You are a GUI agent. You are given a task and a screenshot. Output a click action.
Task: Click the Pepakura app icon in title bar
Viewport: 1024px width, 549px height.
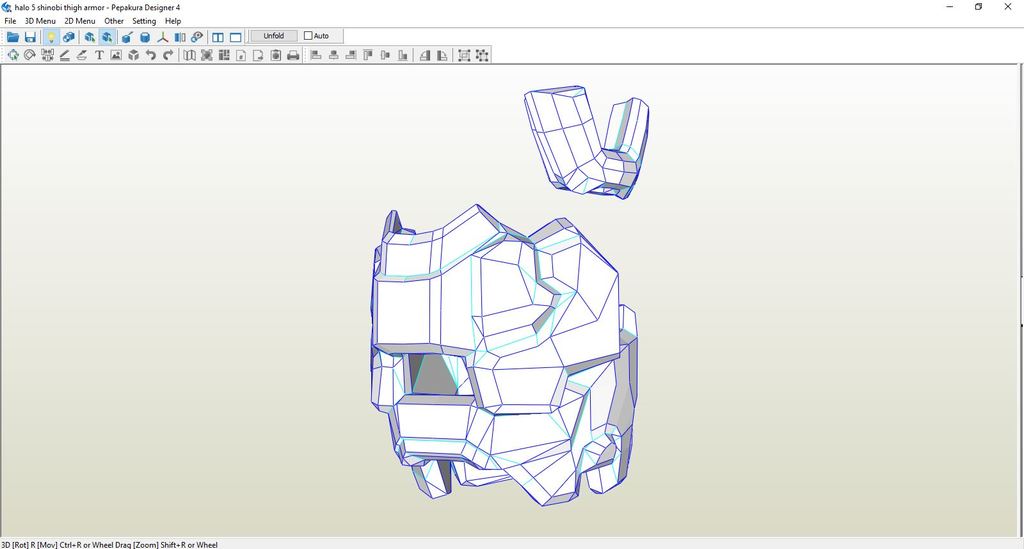point(7,7)
